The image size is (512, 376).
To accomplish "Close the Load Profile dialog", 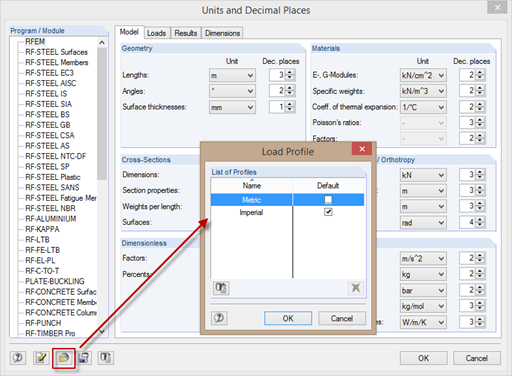I will point(362,149).
